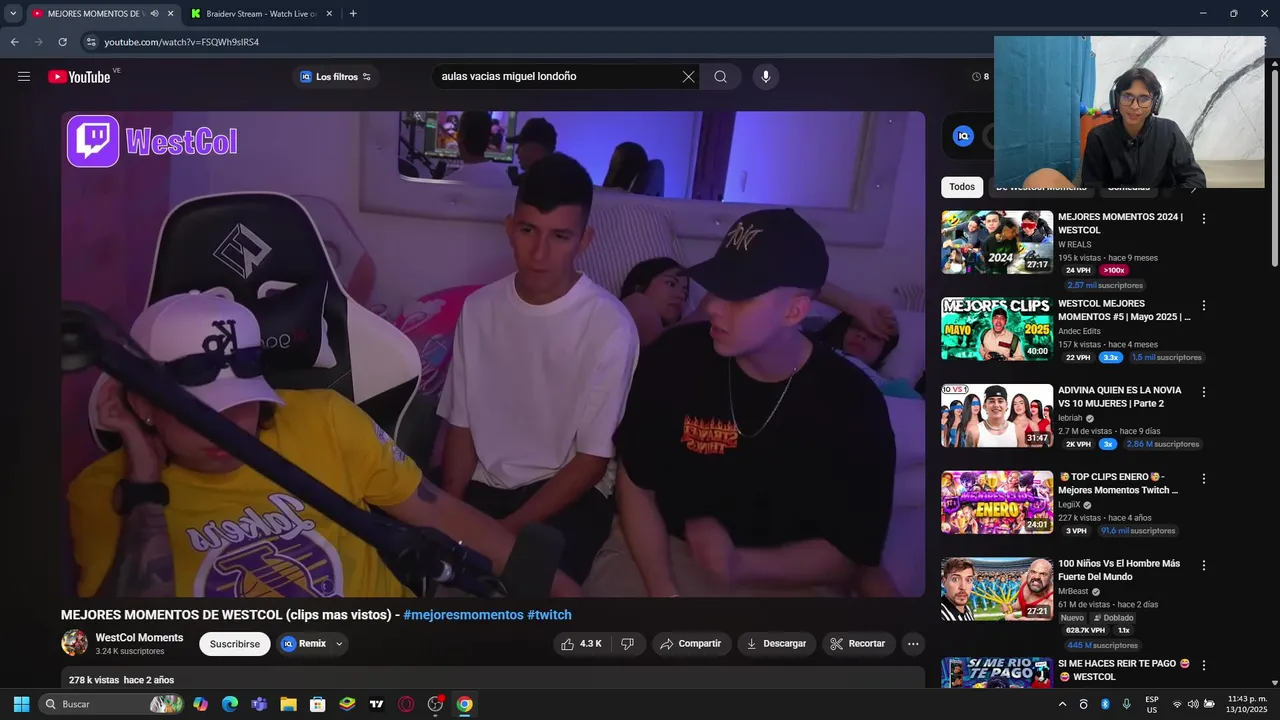
Task: Open WestCol Moments channel avatar
Action: [x=74, y=643]
